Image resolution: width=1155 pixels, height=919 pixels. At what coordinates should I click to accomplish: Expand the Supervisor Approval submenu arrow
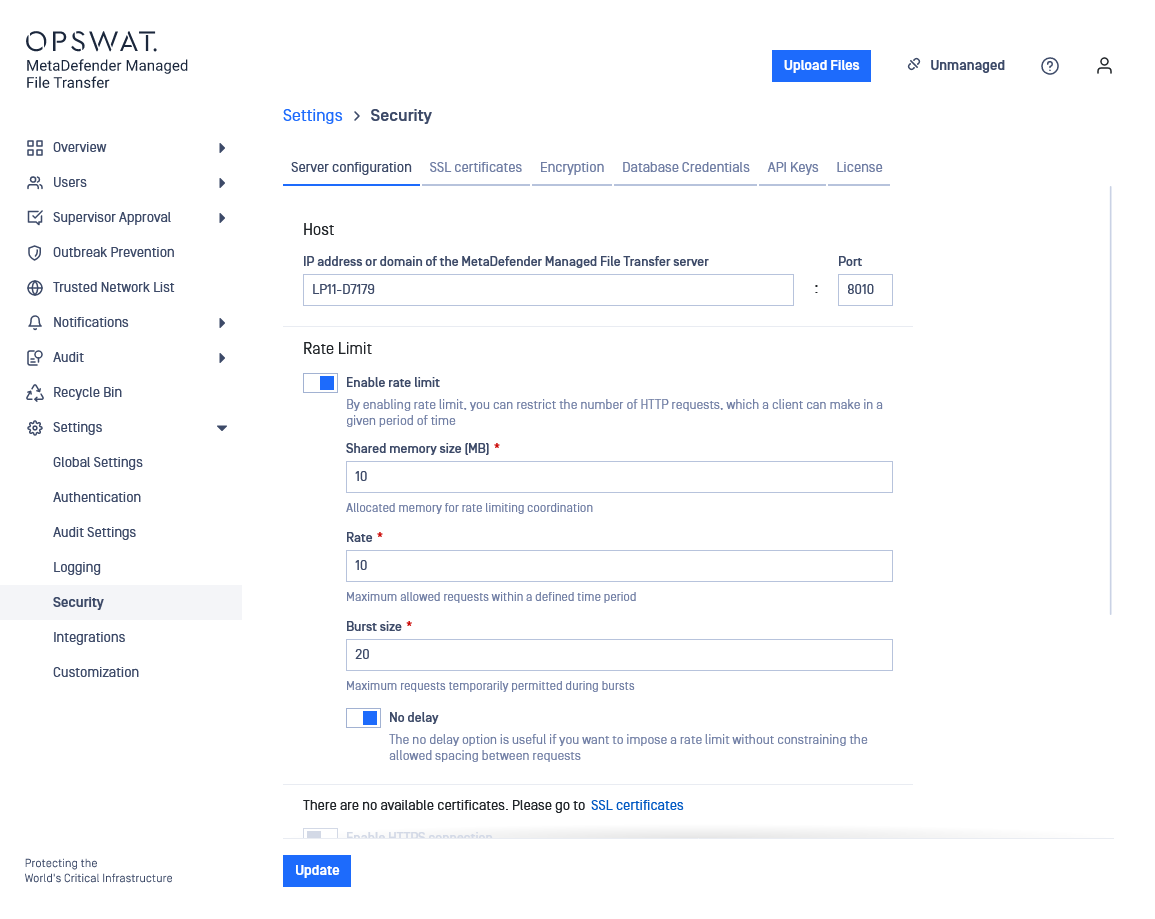pyautogui.click(x=222, y=218)
